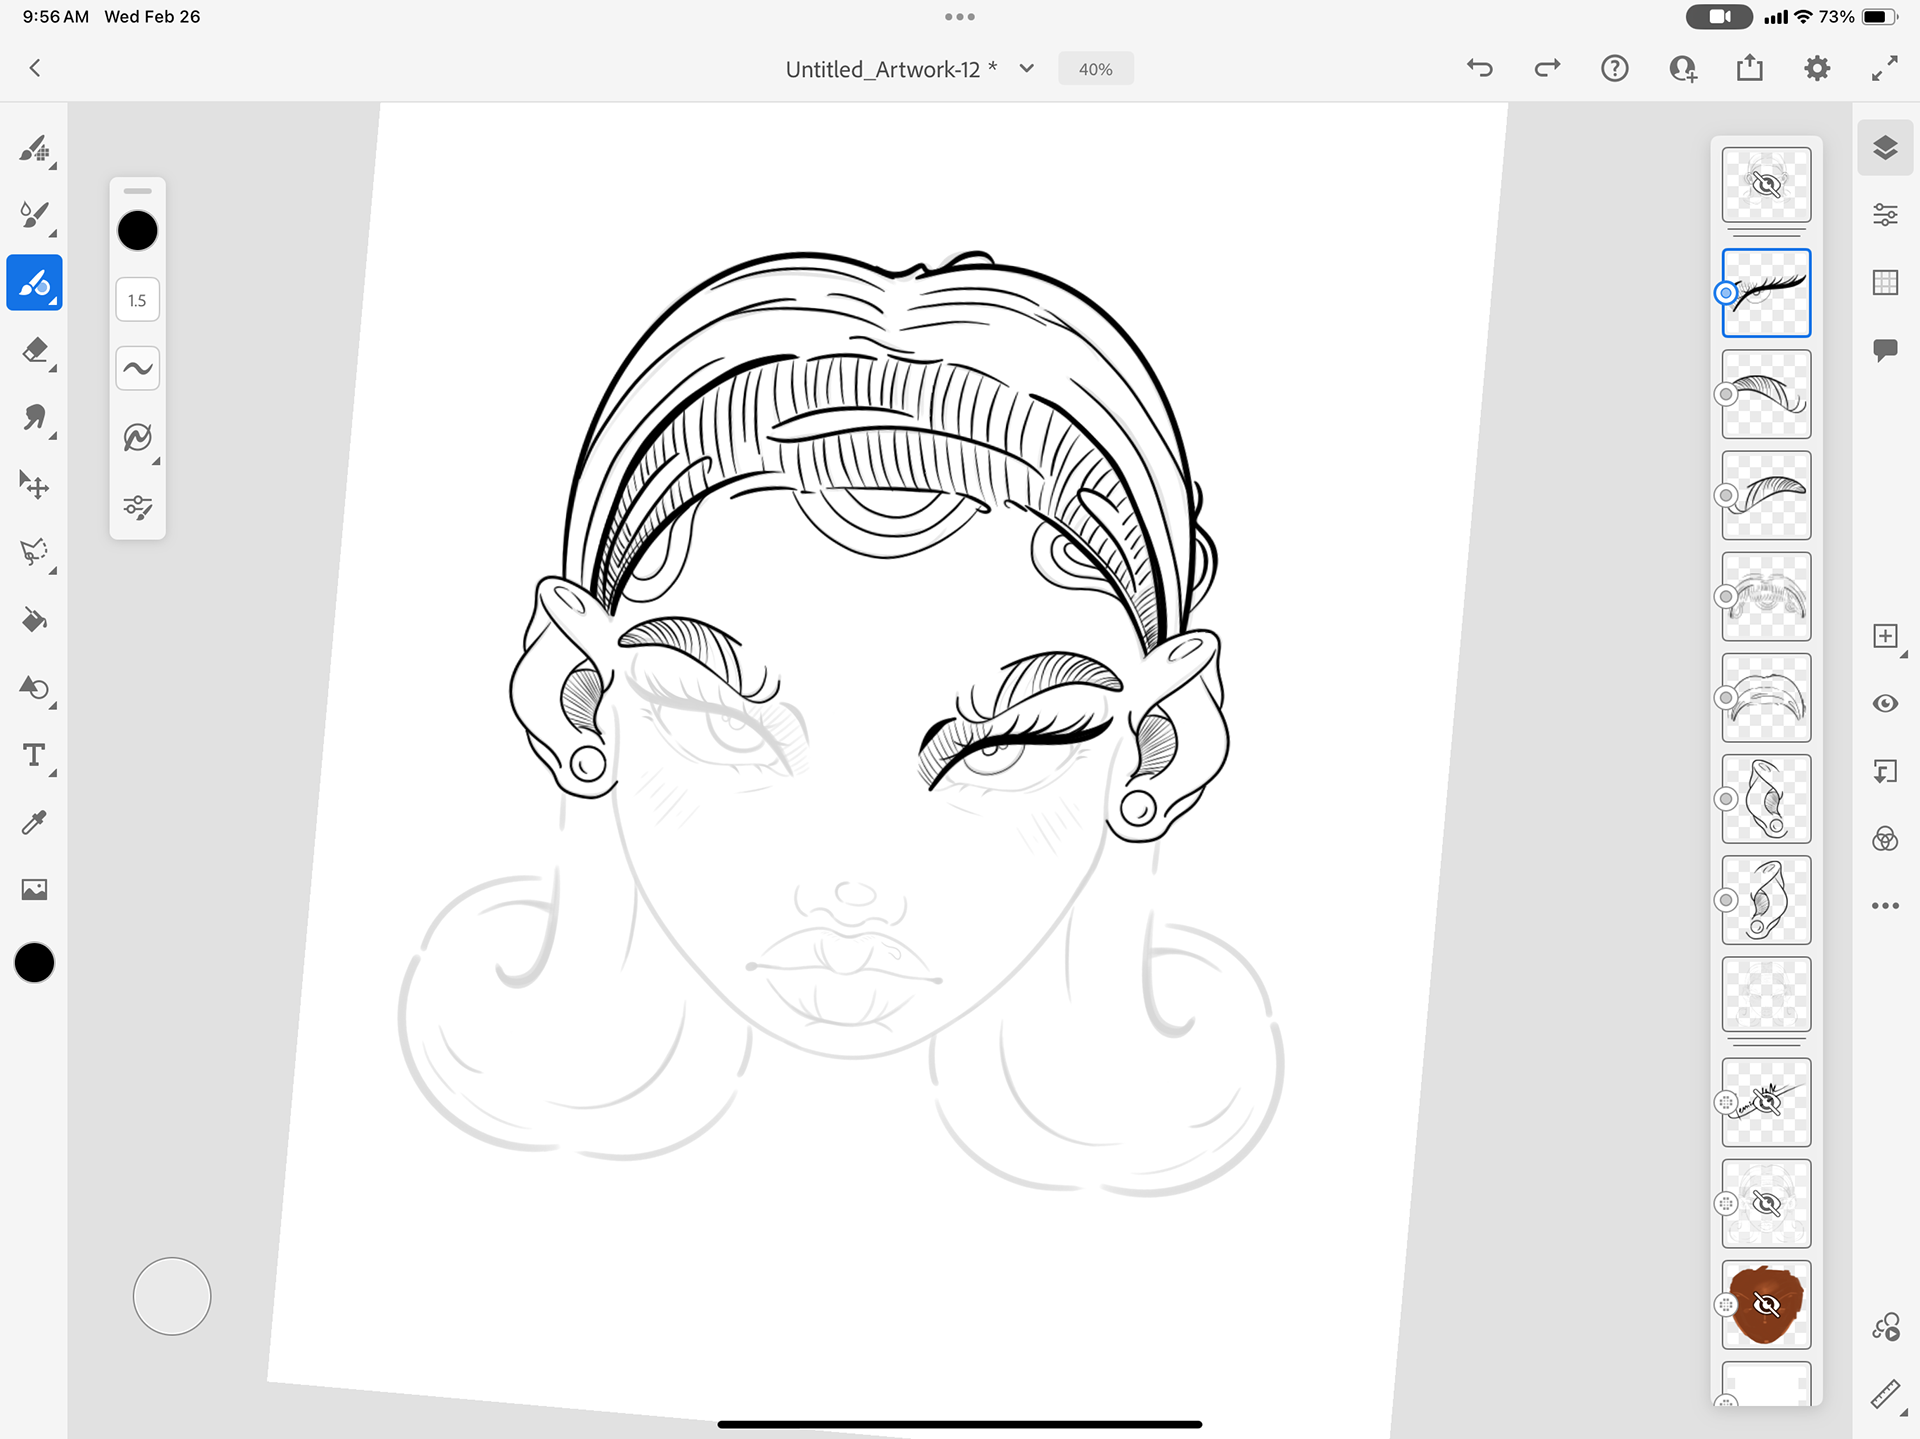Select the Paint Bucket fill tool
The width and height of the screenshot is (1920, 1439).
[x=35, y=621]
